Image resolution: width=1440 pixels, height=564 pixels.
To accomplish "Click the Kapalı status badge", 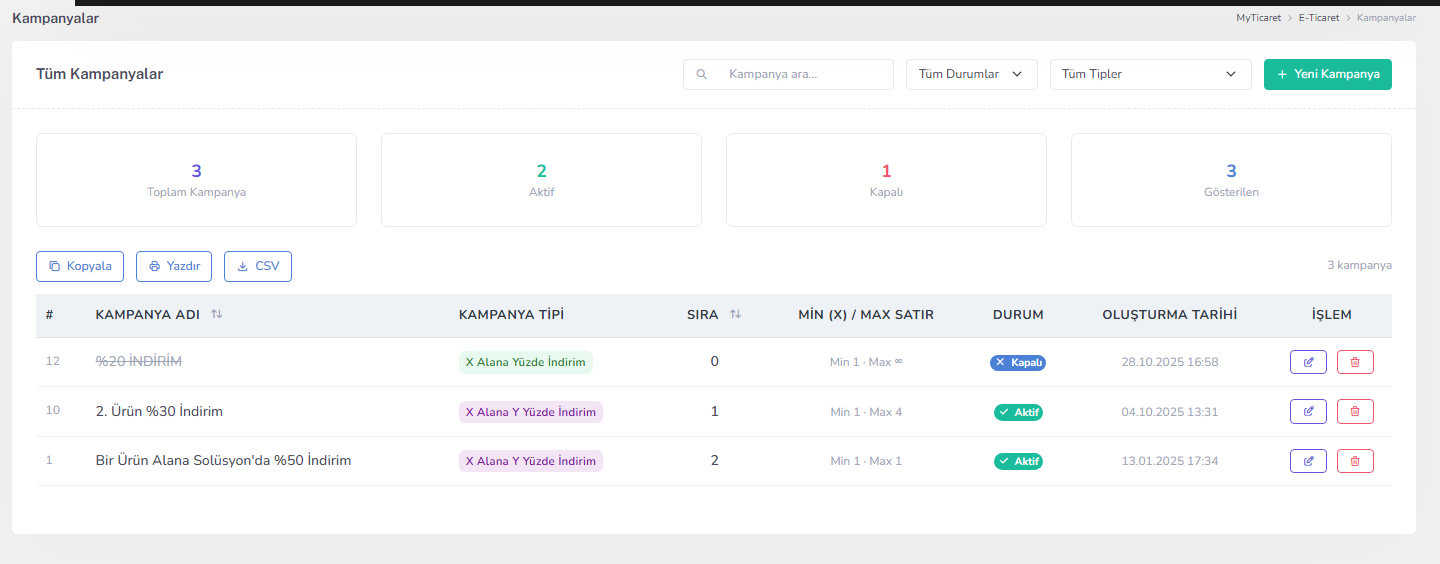I will click(1018, 362).
